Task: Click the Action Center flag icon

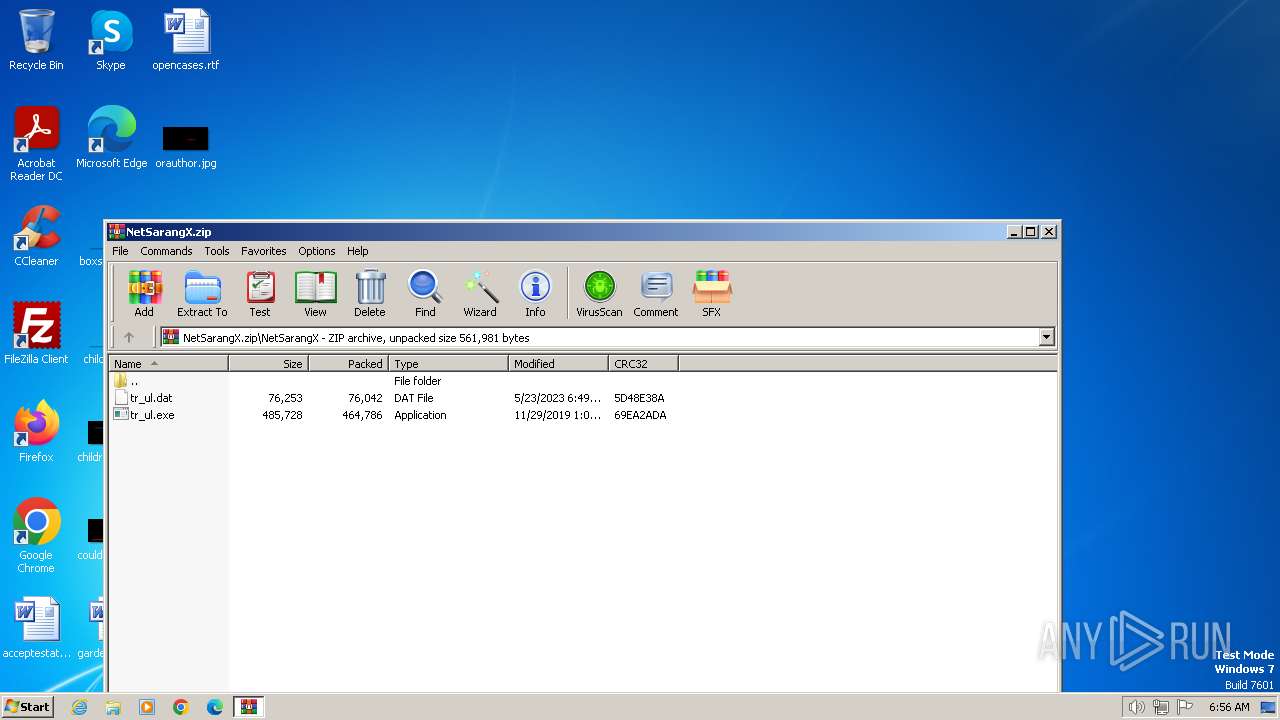Action: point(1185,707)
